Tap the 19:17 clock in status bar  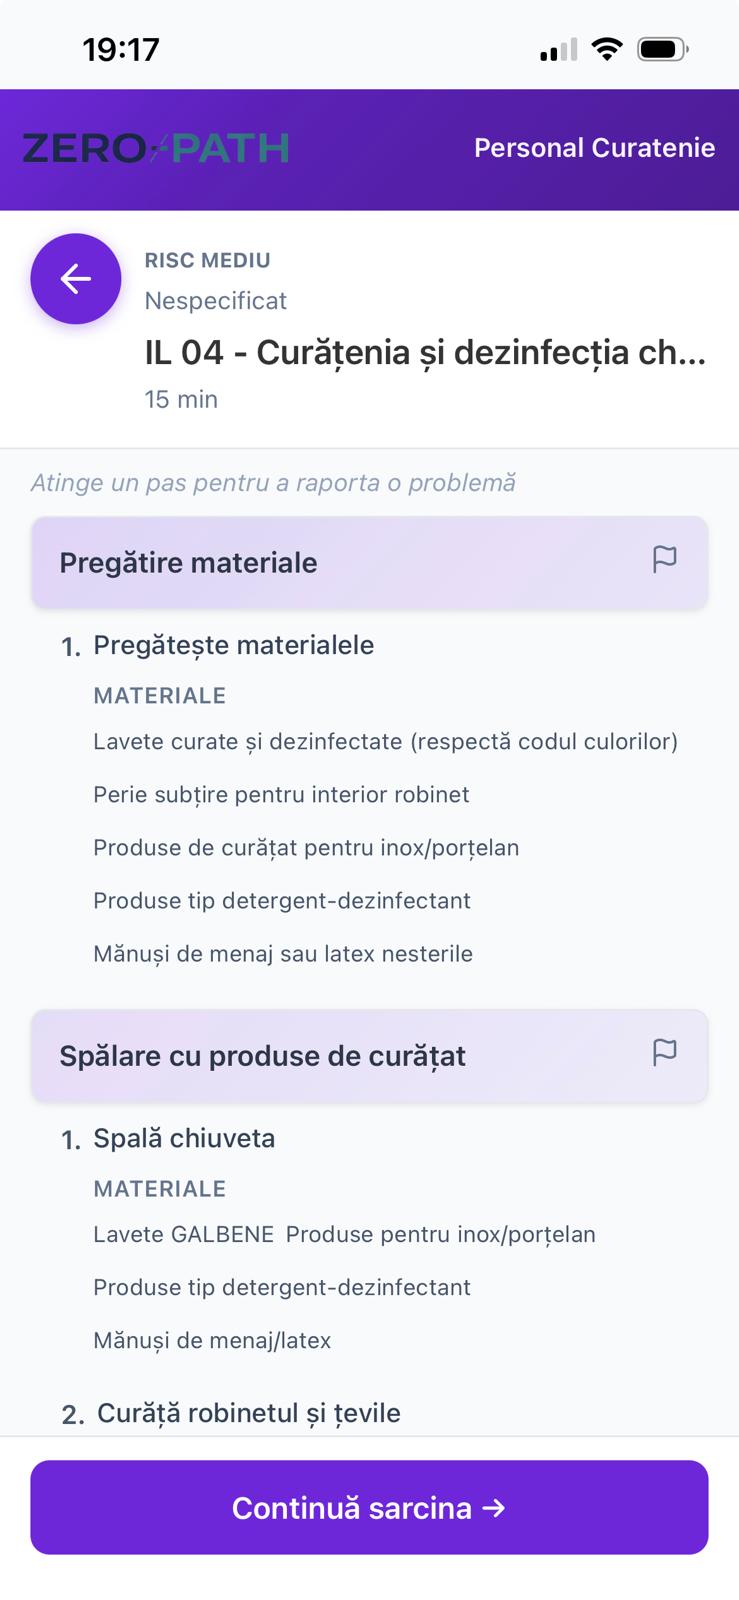(121, 46)
